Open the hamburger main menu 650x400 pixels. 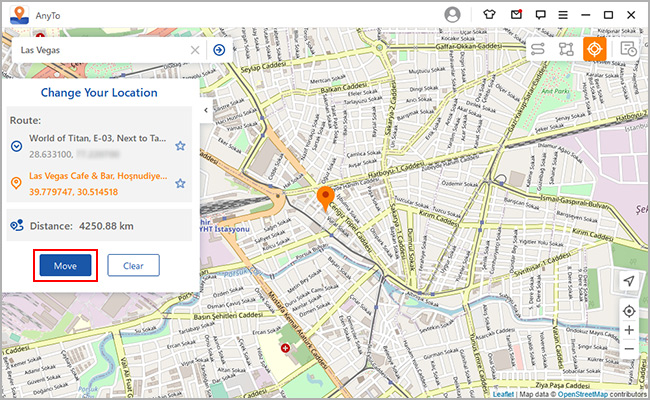point(564,15)
